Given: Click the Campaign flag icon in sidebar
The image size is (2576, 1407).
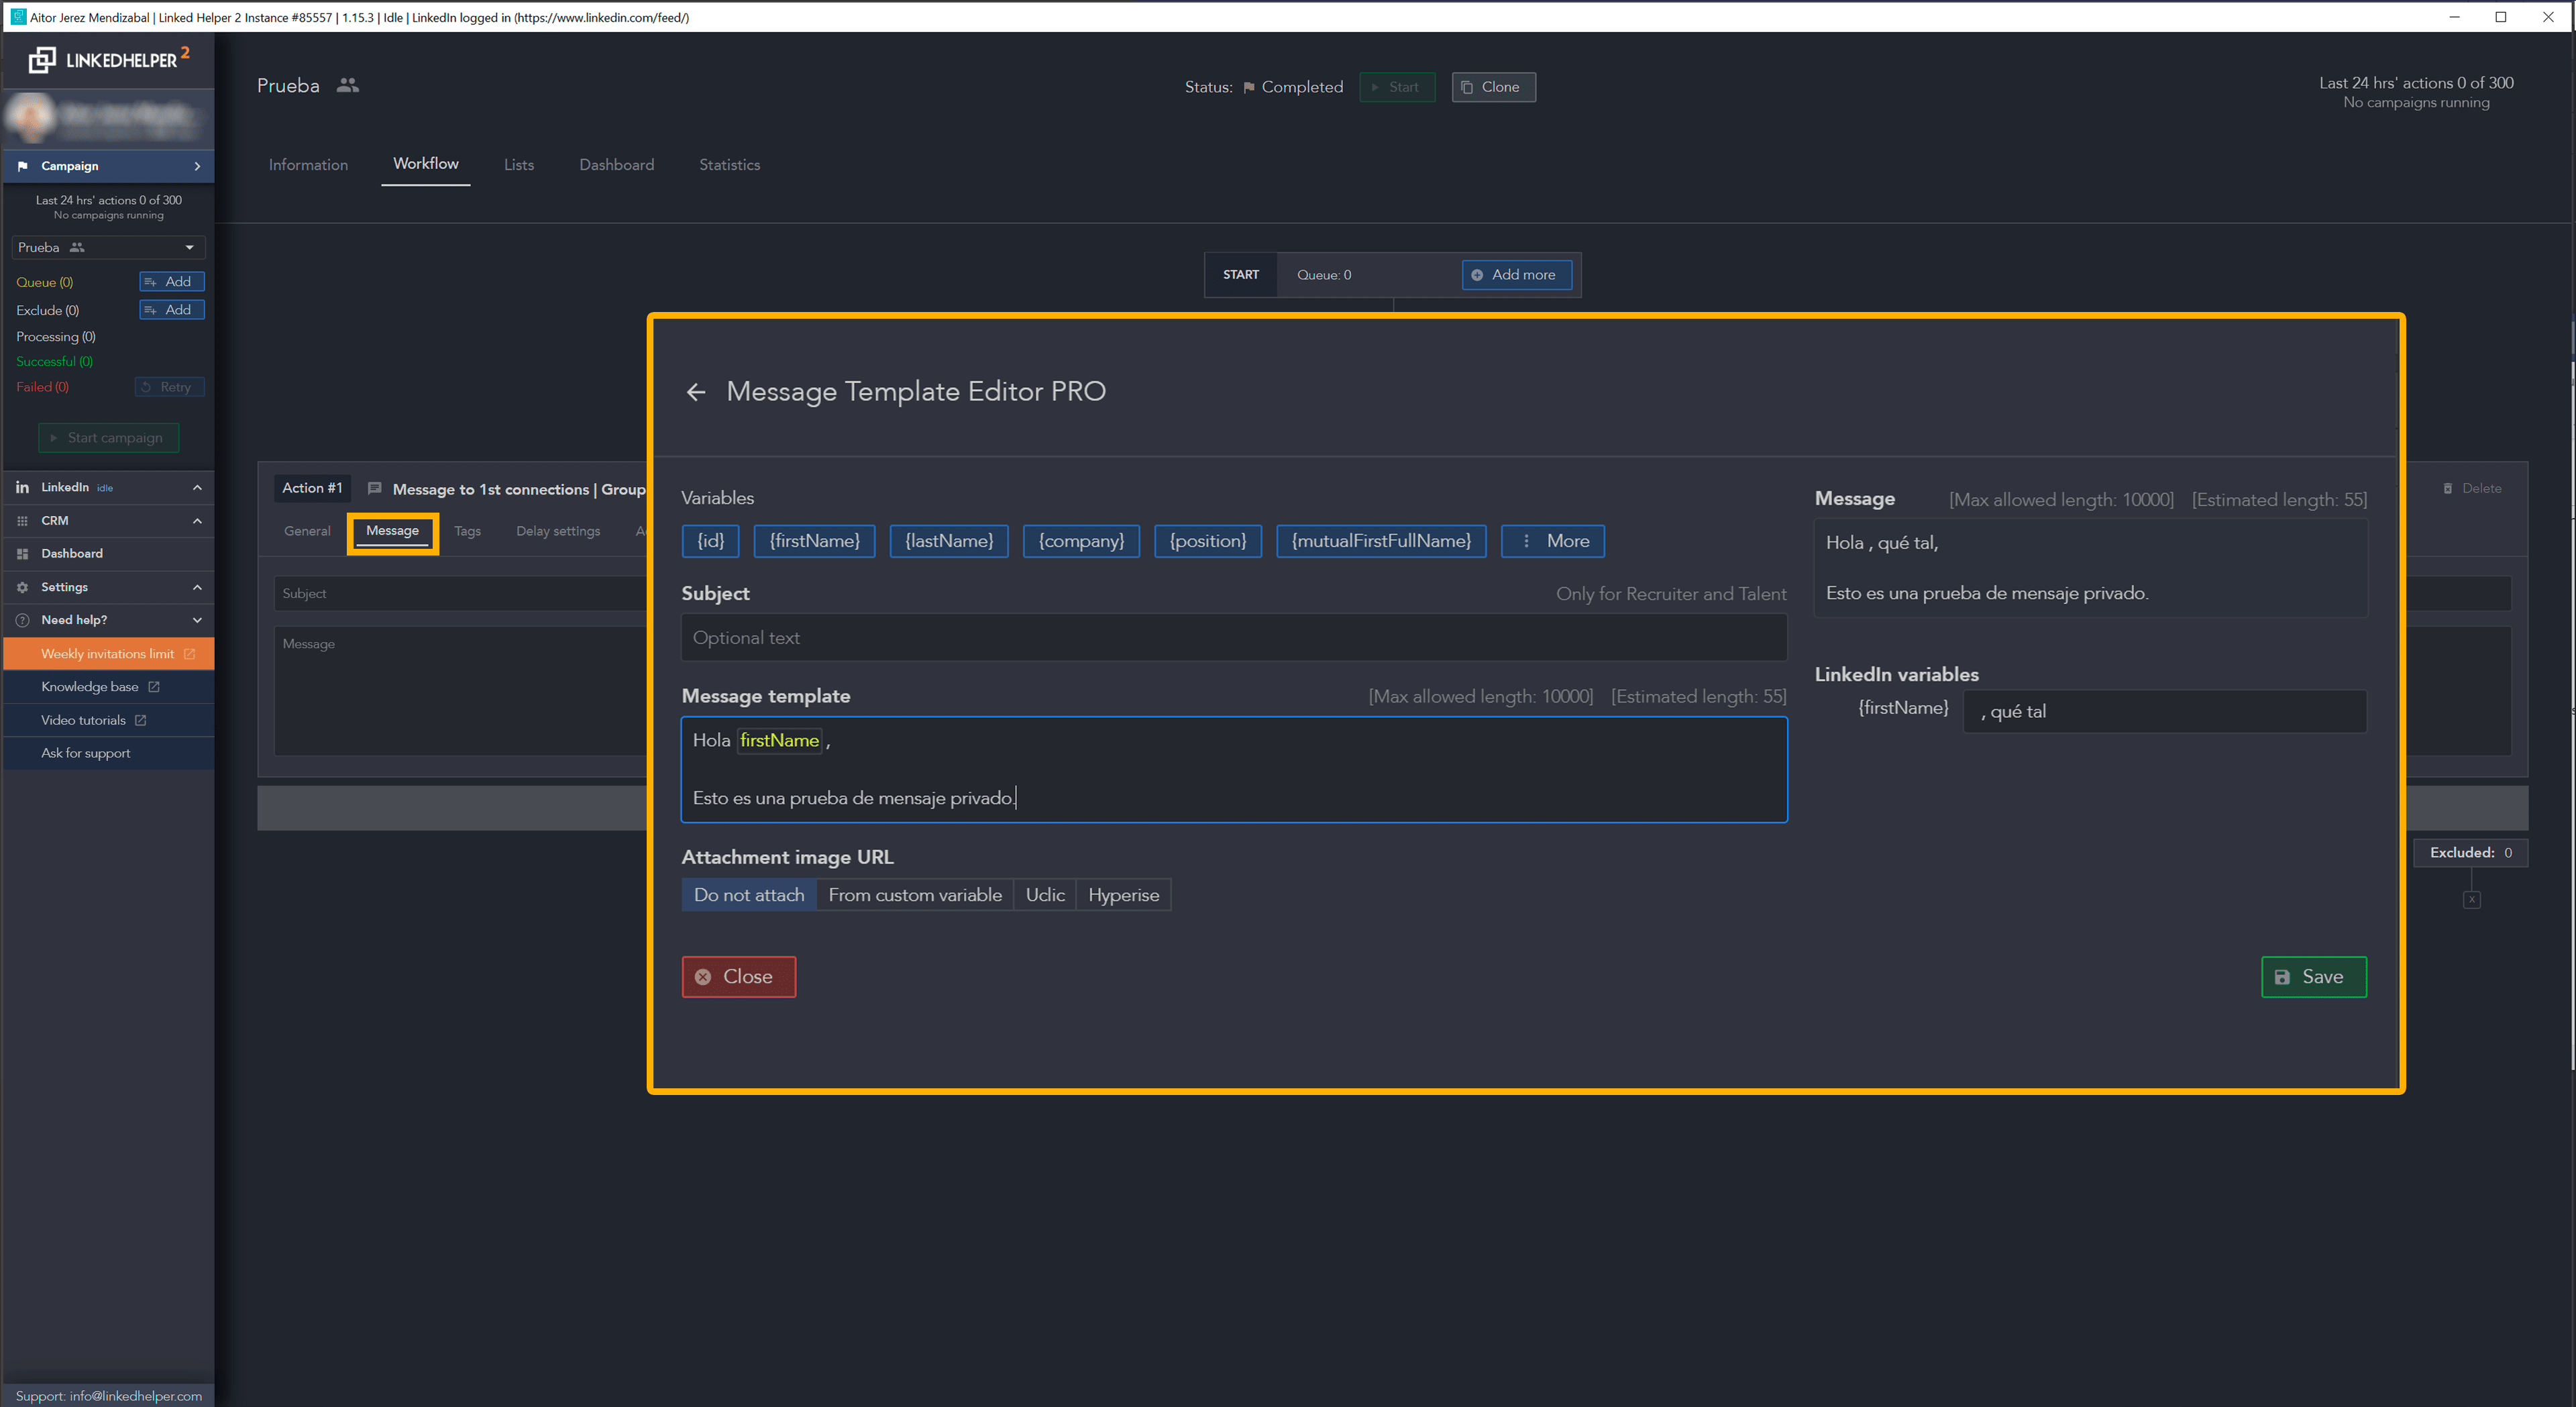Looking at the screenshot, I should tap(22, 166).
